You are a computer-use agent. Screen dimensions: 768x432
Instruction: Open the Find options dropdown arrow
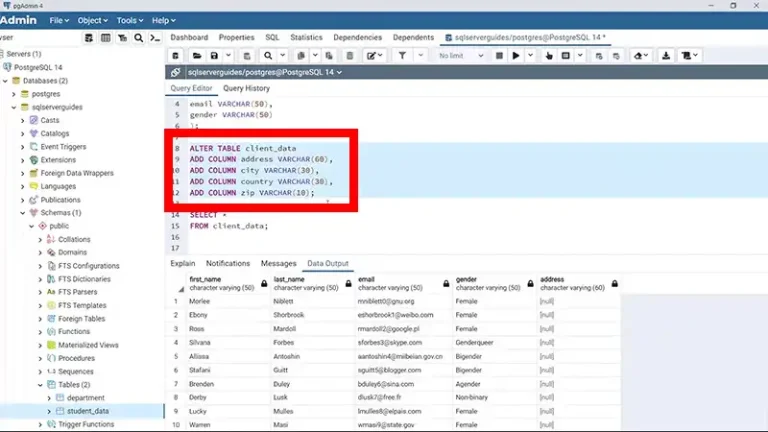click(x=283, y=56)
